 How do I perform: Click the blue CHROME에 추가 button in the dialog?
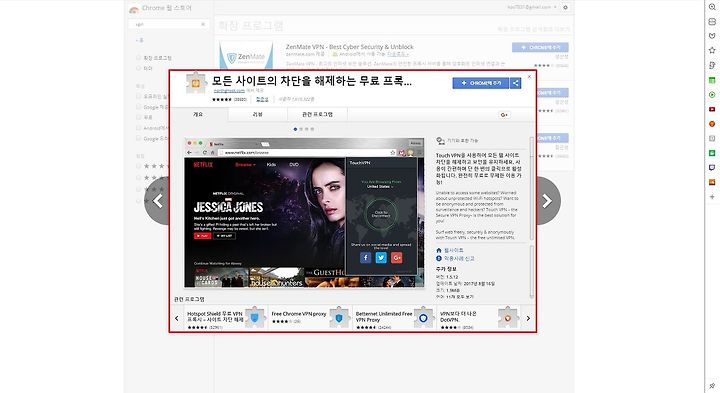pyautogui.click(x=481, y=83)
